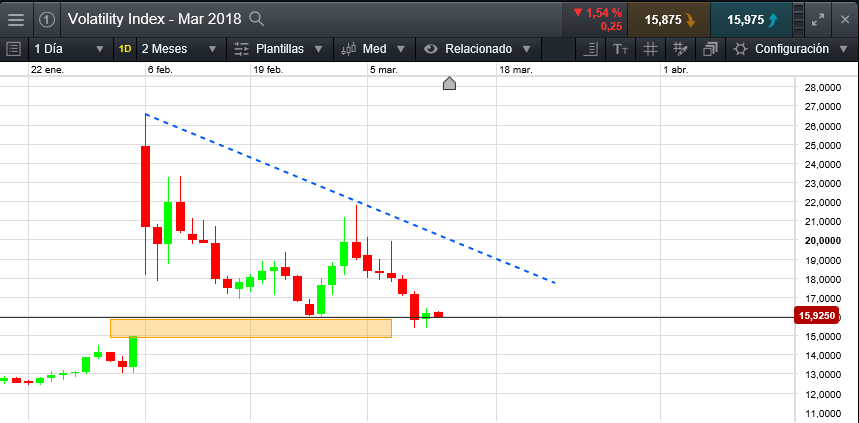This screenshot has width=859, height=423.
Task: Click the red 15,9250 current price label
Action: coord(816,316)
